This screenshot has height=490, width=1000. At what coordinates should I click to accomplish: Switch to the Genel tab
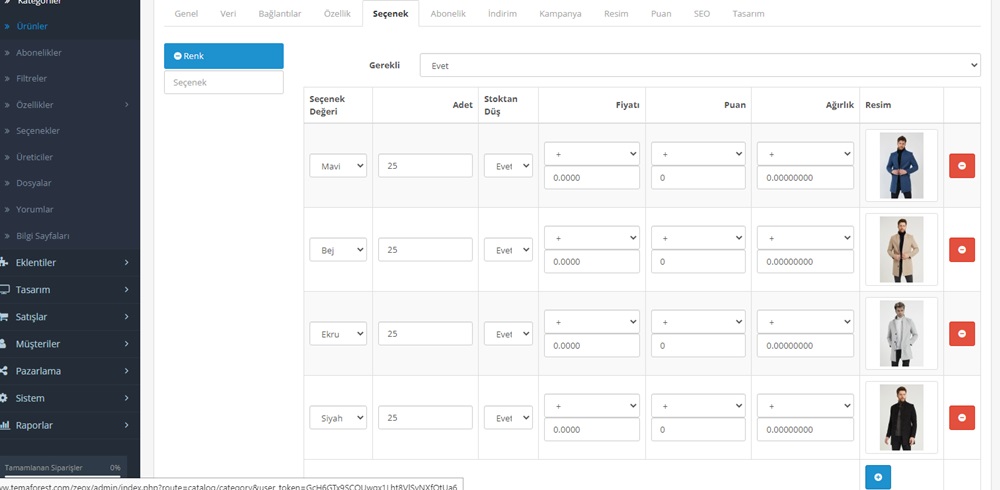point(186,14)
